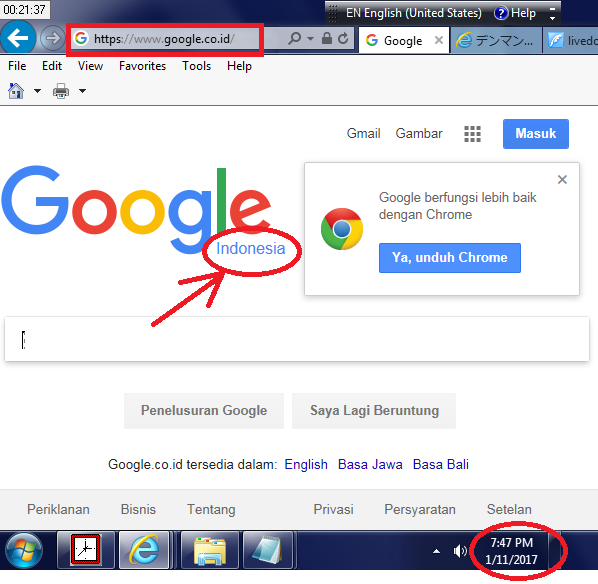This screenshot has width=598, height=584.
Task: Switch language to Basa Bali
Action: [440, 464]
